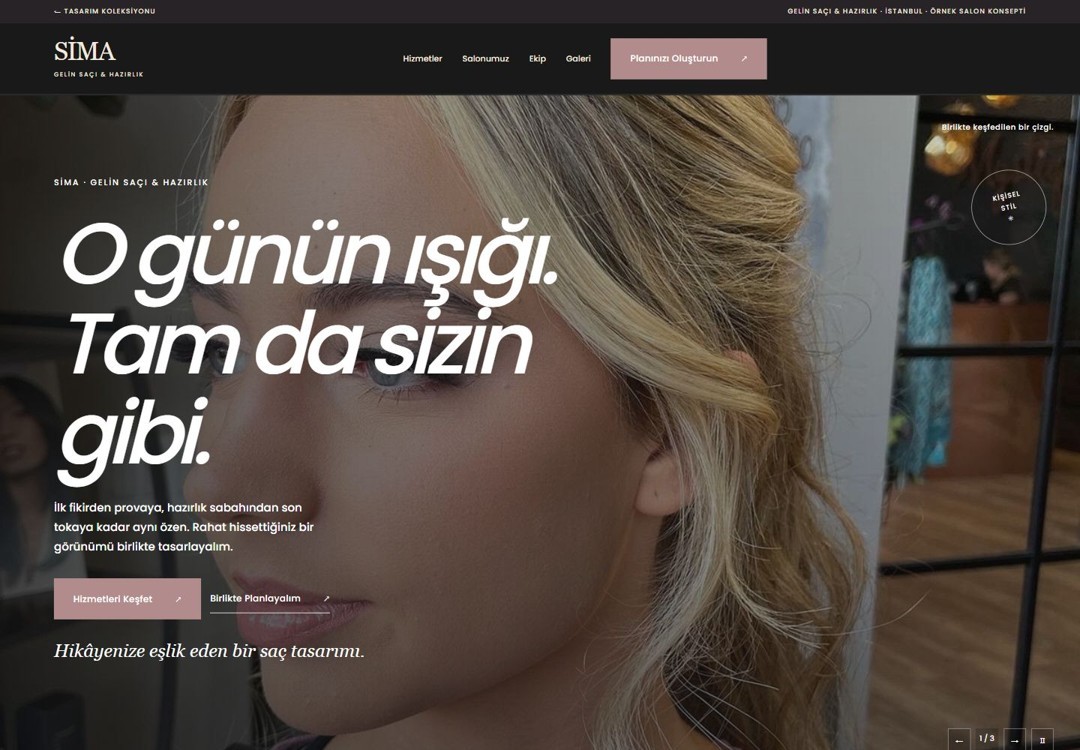Click the SİMA logo
The width and height of the screenshot is (1080, 750).
click(98, 58)
